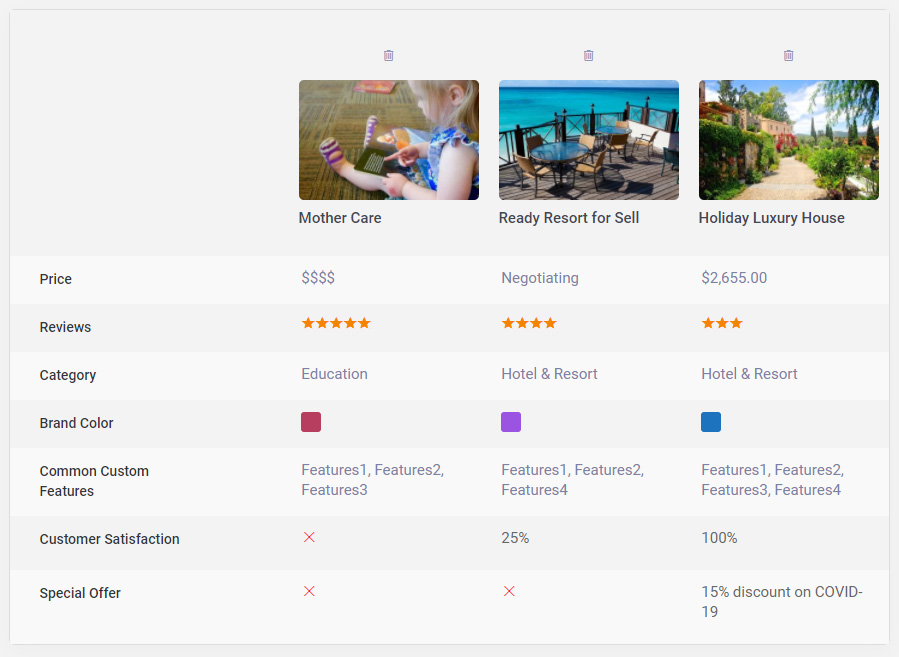Click Ready Resort's Special Offer cross icon
Screen dimensions: 899x657
tap(509, 591)
